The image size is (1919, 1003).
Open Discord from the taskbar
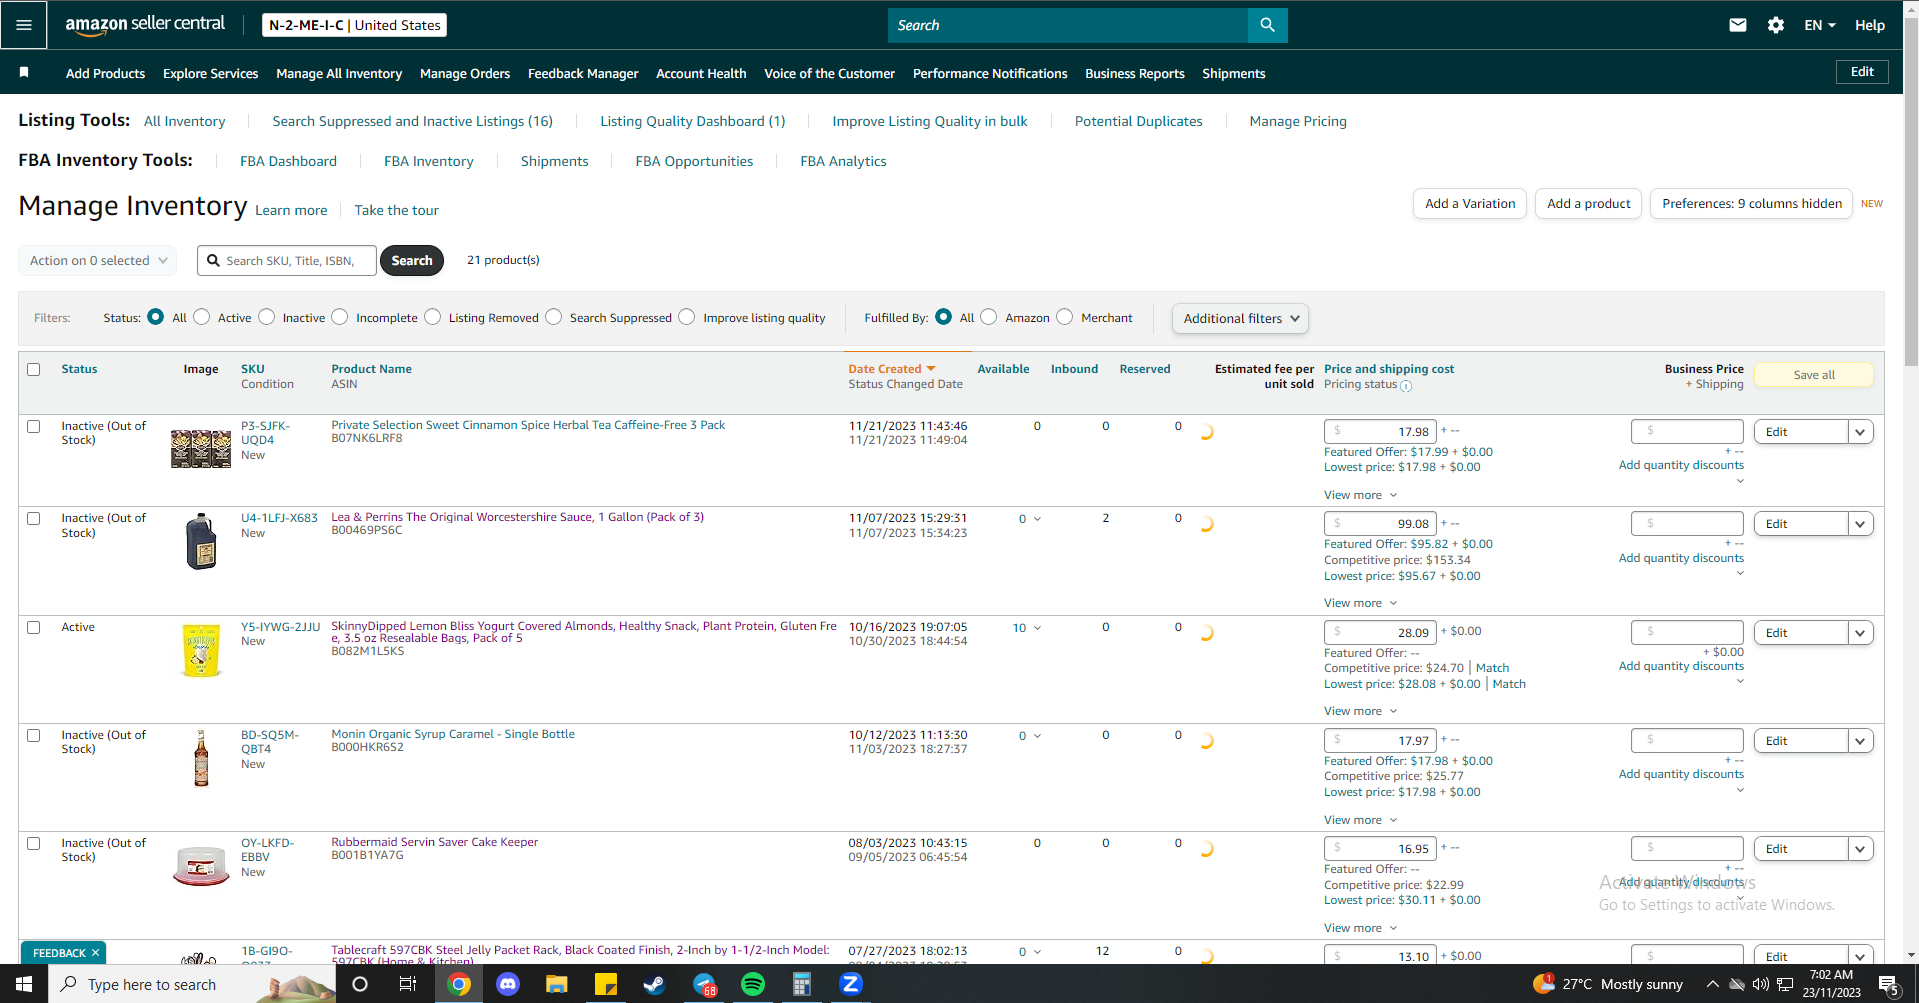508,984
